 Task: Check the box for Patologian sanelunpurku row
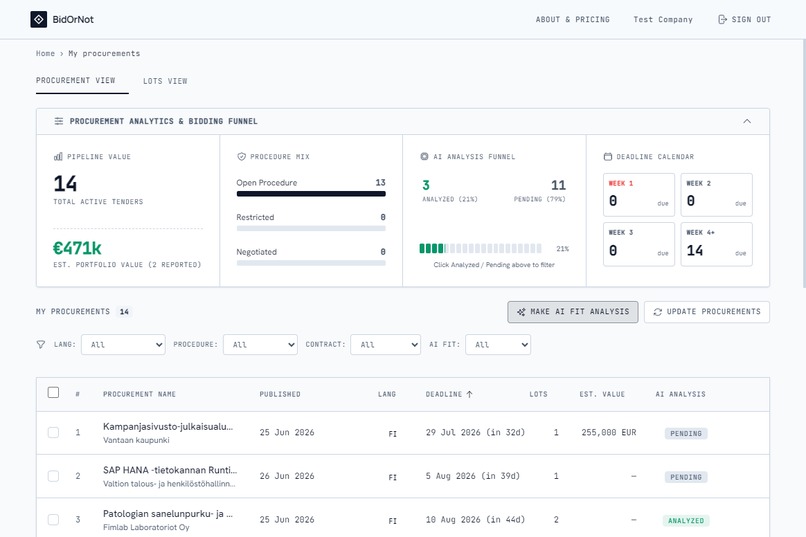53,520
